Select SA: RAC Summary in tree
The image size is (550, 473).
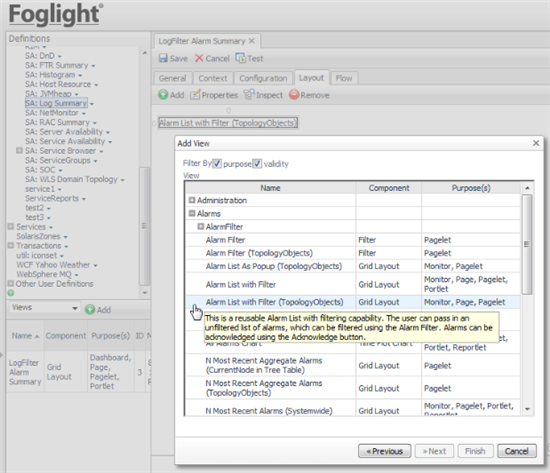57,122
